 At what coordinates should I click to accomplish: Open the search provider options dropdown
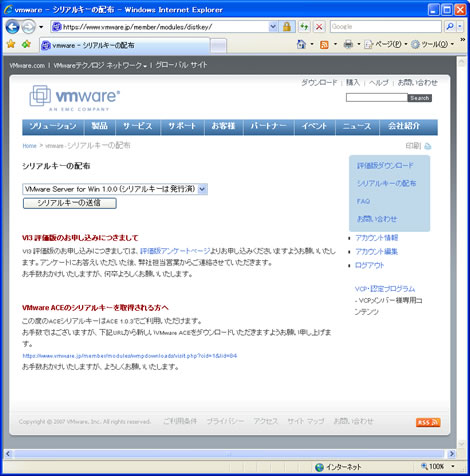[460, 27]
